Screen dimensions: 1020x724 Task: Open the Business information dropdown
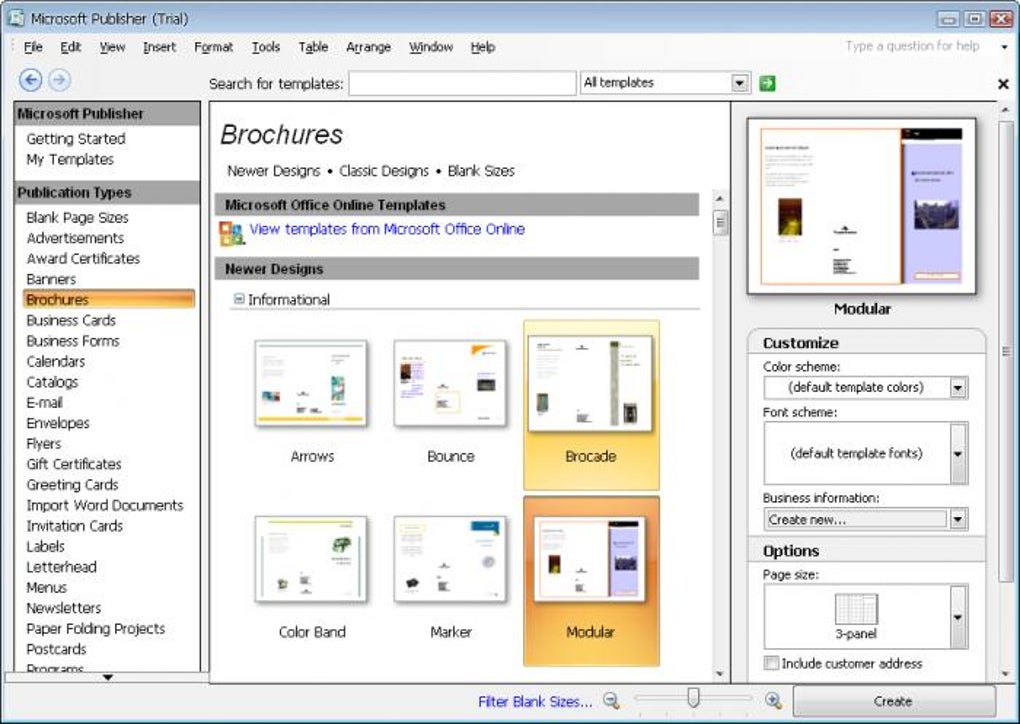[x=958, y=519]
